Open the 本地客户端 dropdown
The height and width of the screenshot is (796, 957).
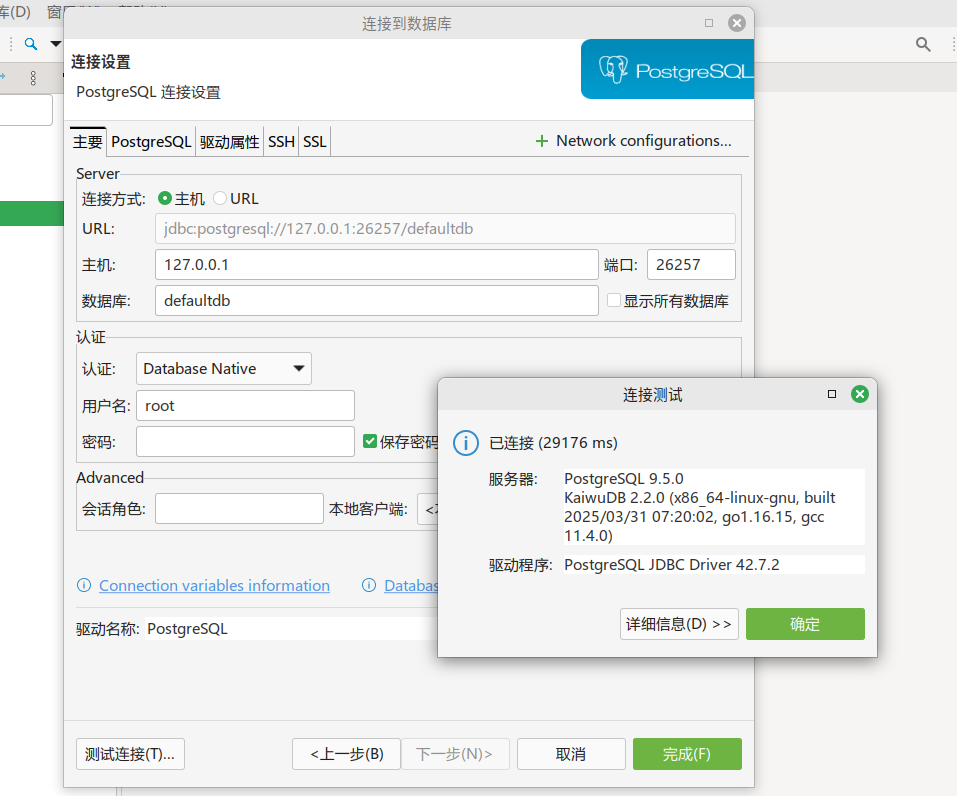427,509
